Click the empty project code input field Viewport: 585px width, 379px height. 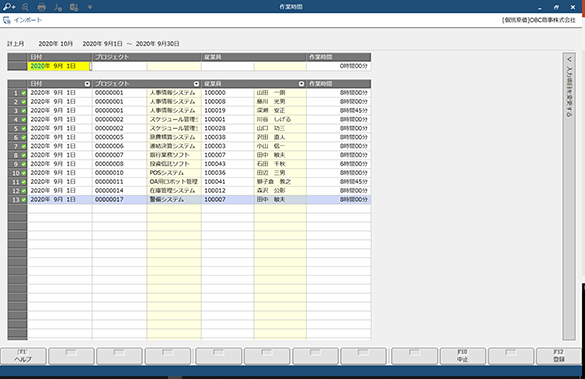pos(119,66)
